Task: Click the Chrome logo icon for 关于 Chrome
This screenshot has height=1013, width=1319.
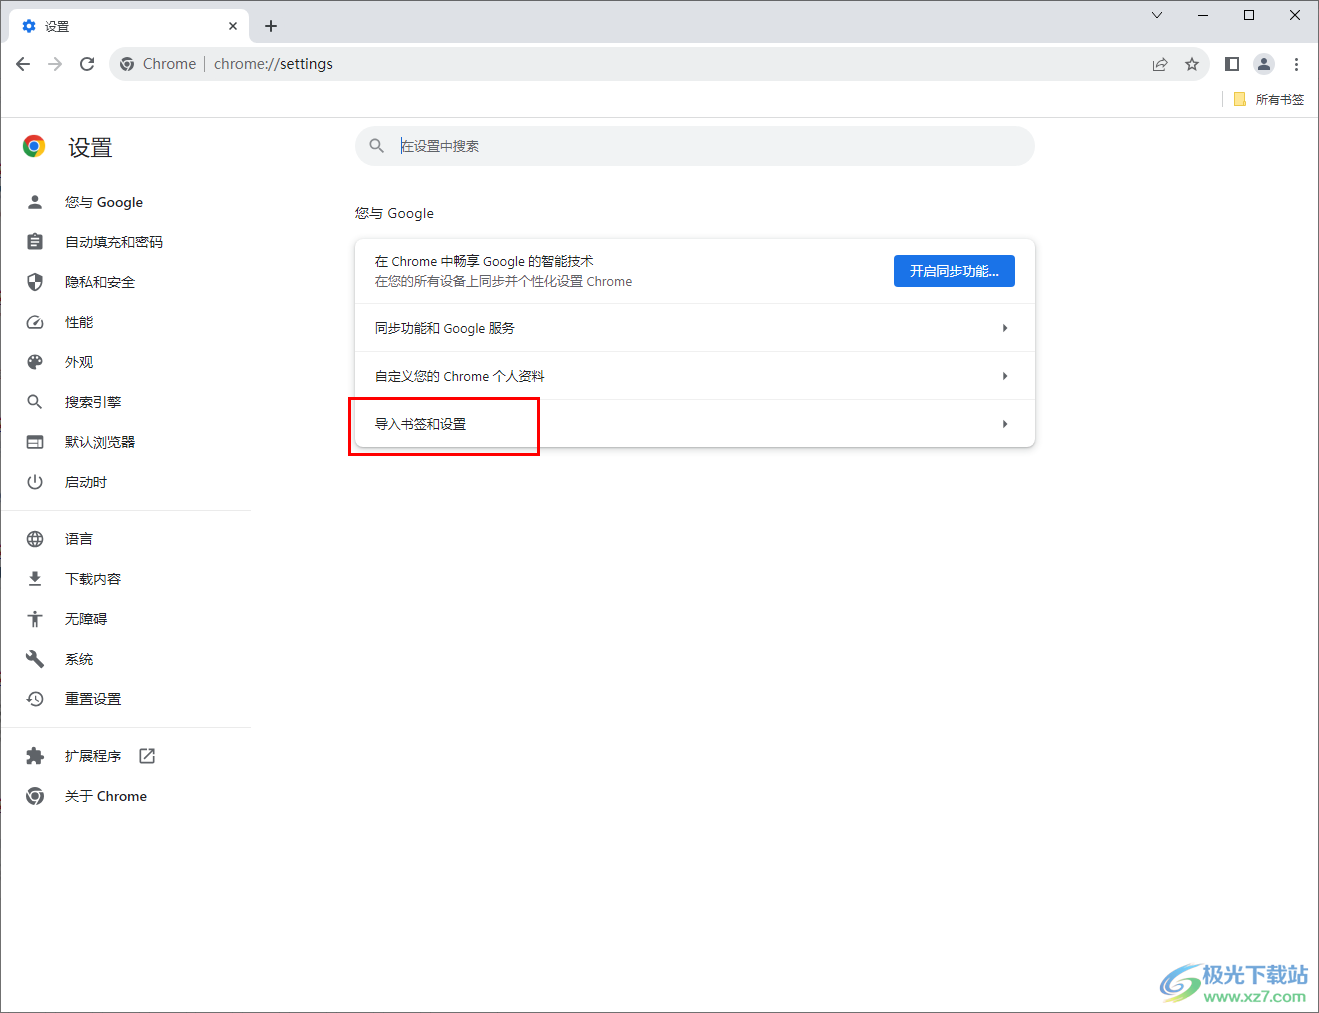Action: [35, 796]
